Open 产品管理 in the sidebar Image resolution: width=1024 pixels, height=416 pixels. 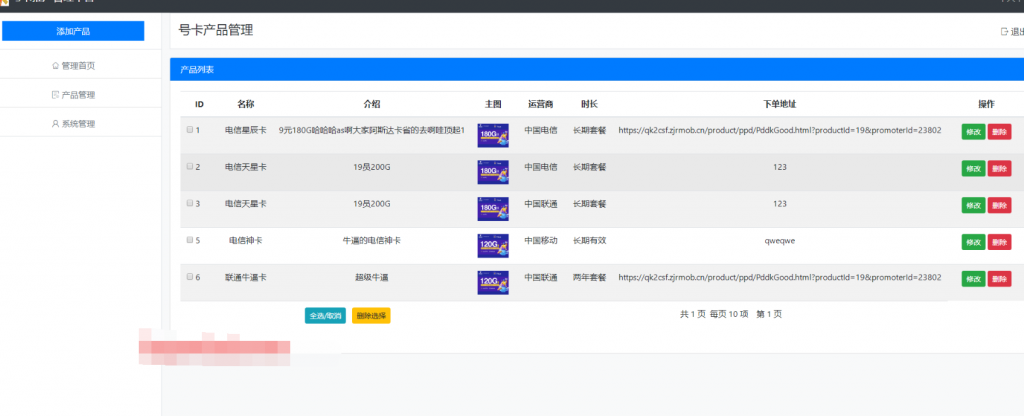[x=73, y=95]
